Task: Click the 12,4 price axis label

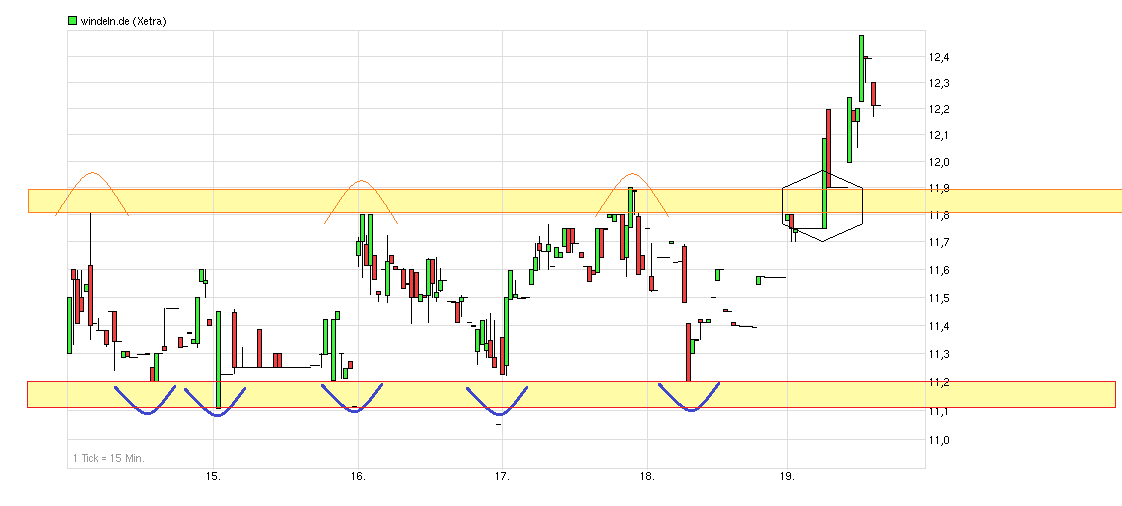Action: click(939, 57)
